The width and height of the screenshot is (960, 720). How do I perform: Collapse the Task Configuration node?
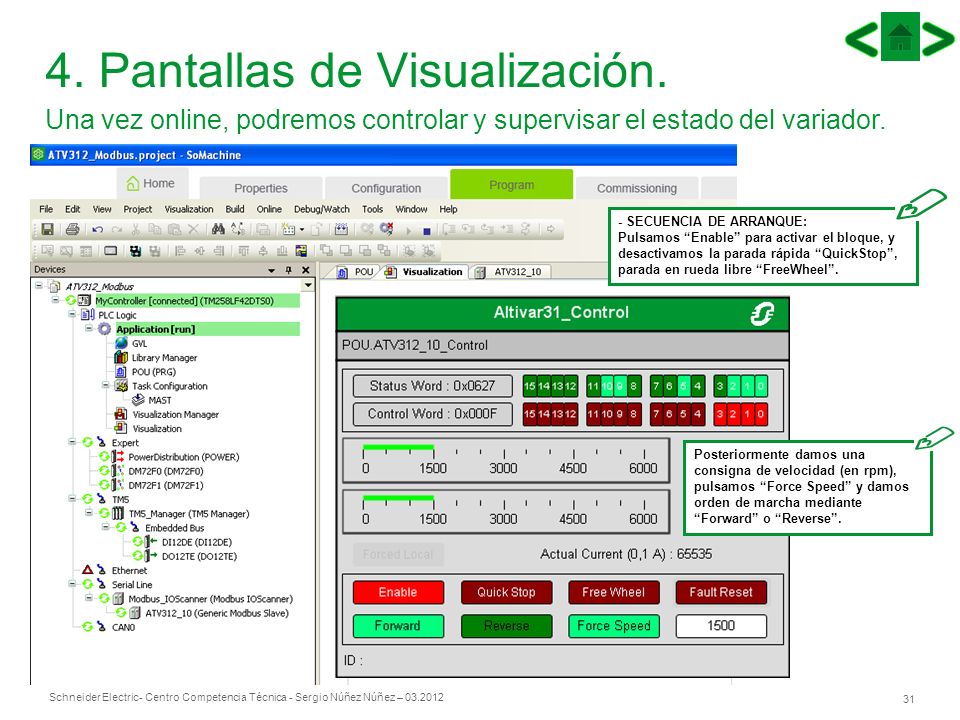105,385
